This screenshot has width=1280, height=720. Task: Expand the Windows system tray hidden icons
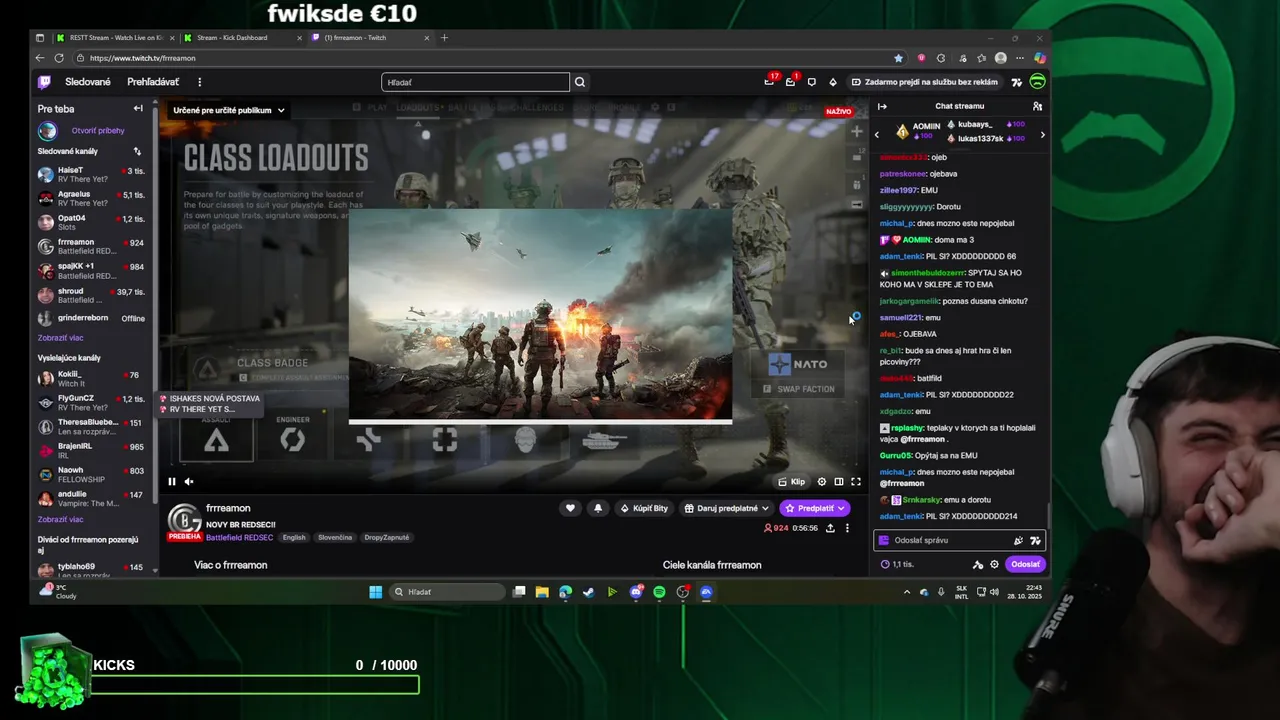pos(907,592)
